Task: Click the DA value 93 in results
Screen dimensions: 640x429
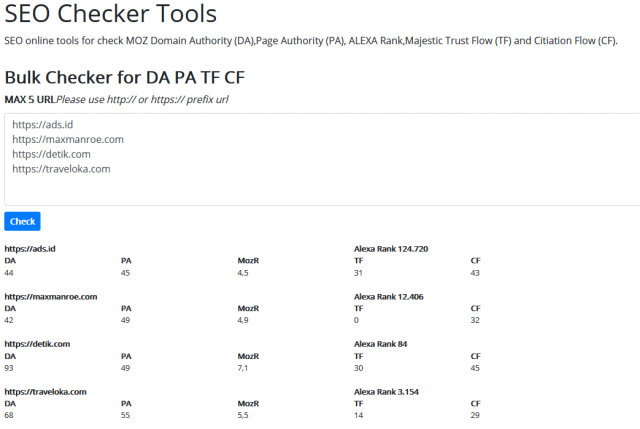Action: [9, 368]
